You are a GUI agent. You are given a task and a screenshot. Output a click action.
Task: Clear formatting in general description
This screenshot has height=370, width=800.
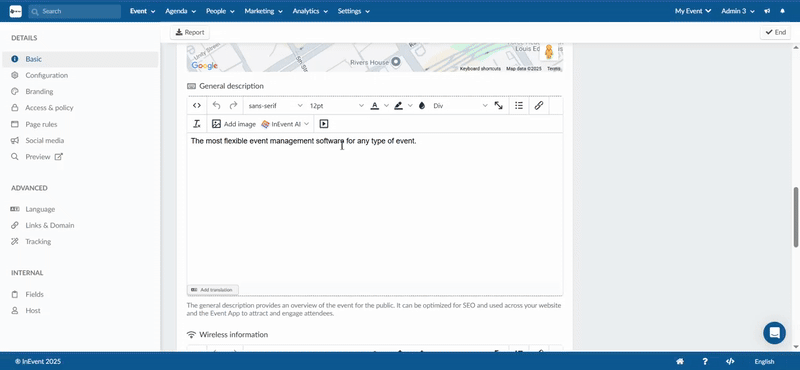point(196,124)
